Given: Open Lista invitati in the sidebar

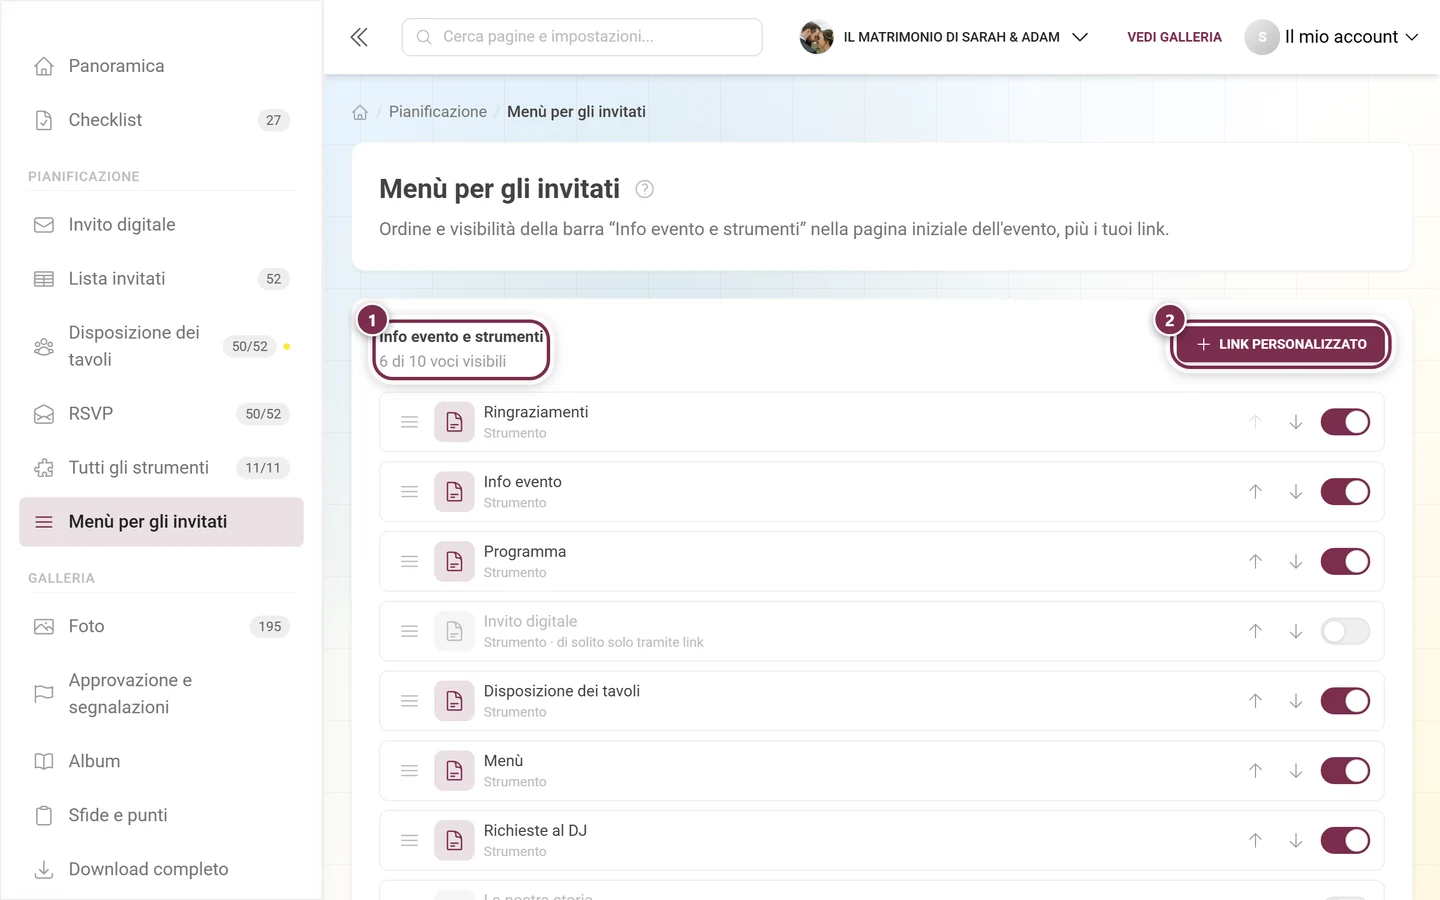Looking at the screenshot, I should [161, 279].
